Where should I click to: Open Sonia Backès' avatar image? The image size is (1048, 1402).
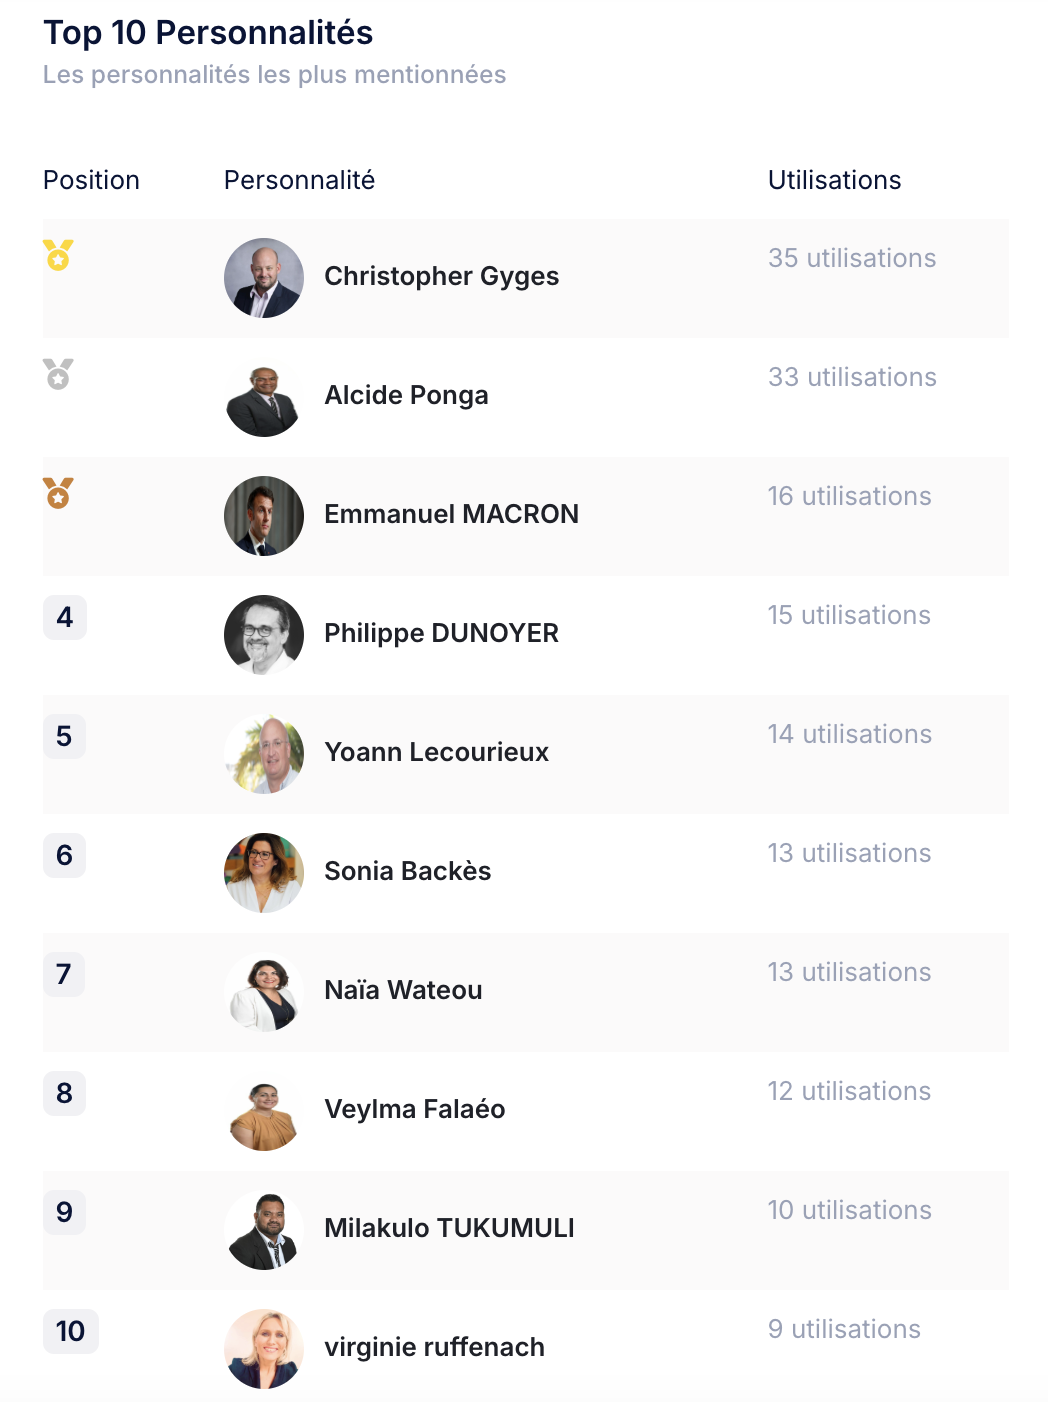264,873
